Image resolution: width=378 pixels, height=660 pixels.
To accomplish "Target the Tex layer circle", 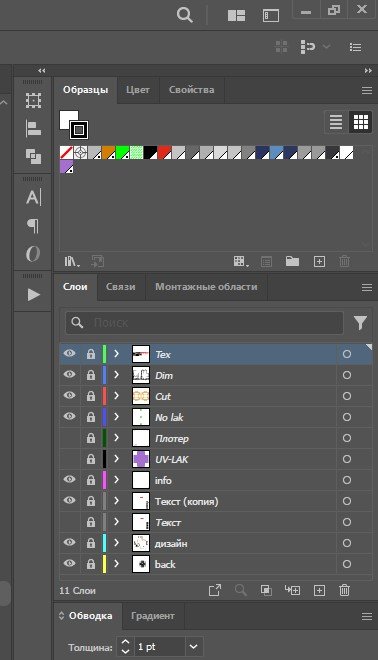I will click(x=346, y=354).
